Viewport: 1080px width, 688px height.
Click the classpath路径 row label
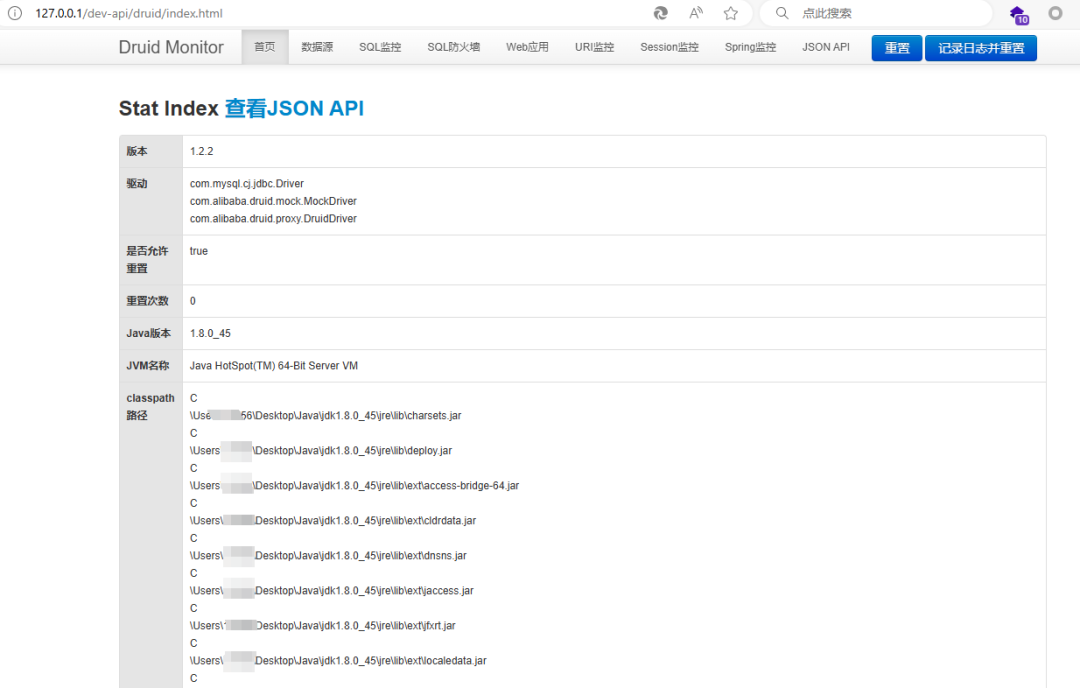pos(150,406)
